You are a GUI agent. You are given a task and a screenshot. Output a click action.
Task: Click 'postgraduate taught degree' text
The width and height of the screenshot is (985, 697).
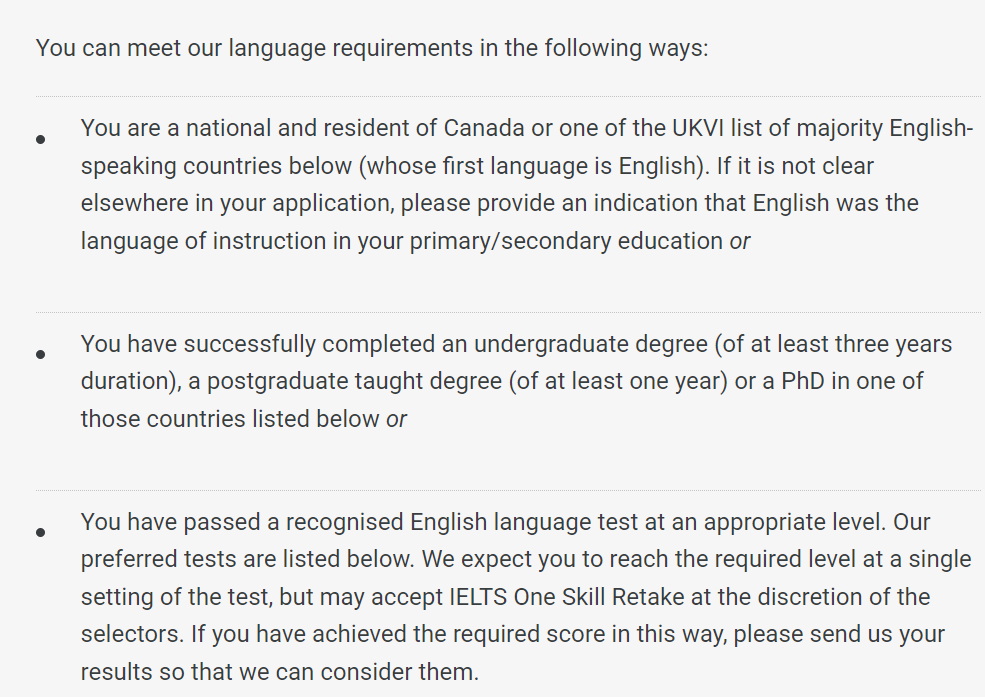(354, 382)
